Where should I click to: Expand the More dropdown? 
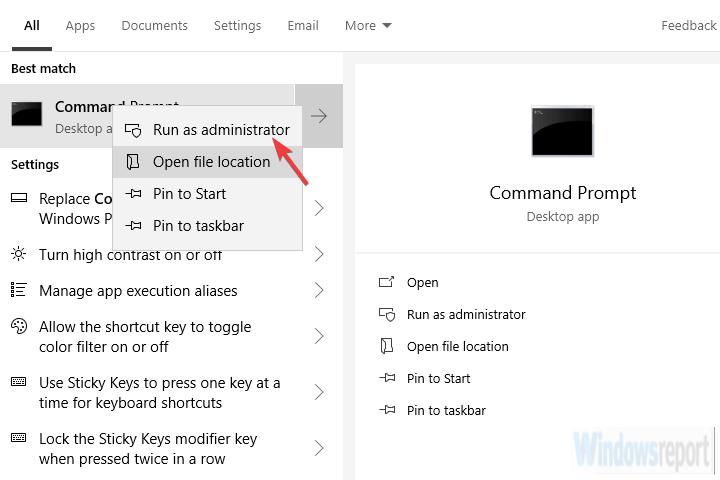[368, 25]
